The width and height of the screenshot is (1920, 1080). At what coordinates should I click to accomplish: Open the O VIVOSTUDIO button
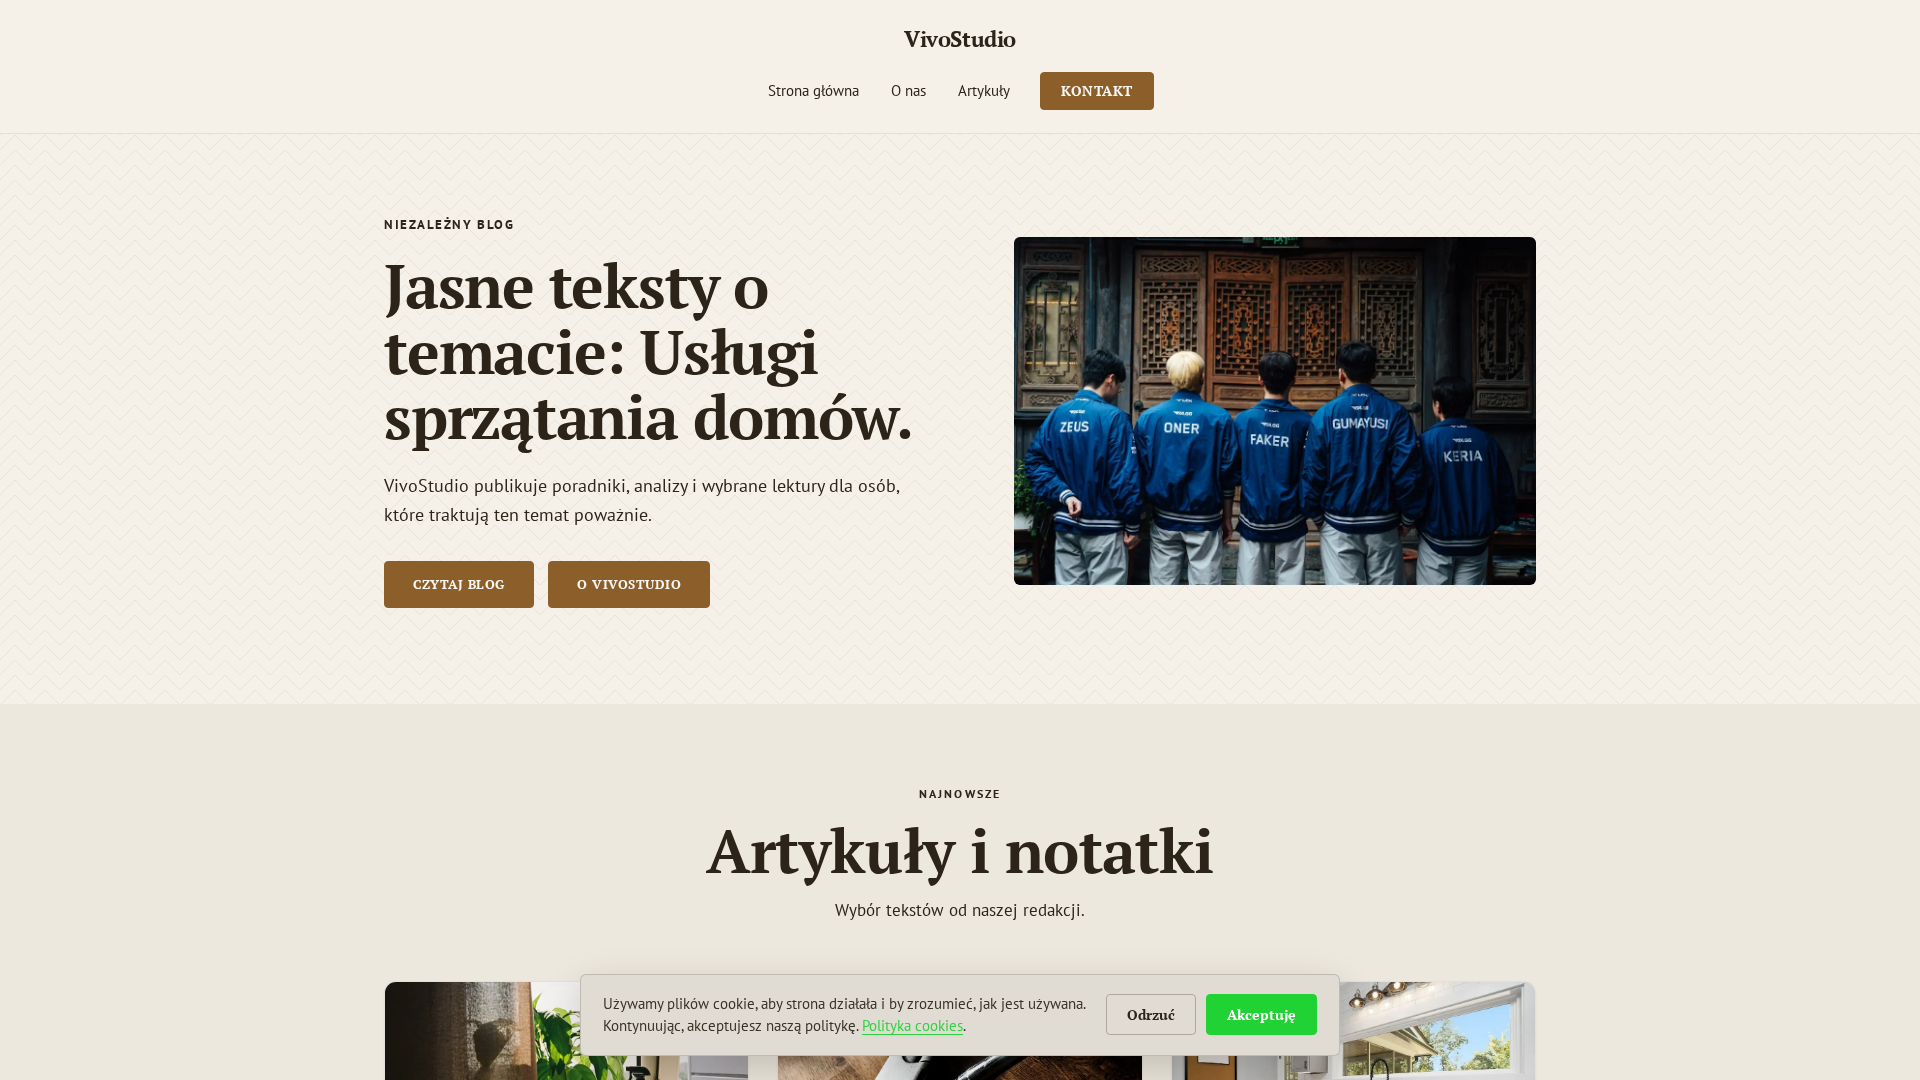629,584
